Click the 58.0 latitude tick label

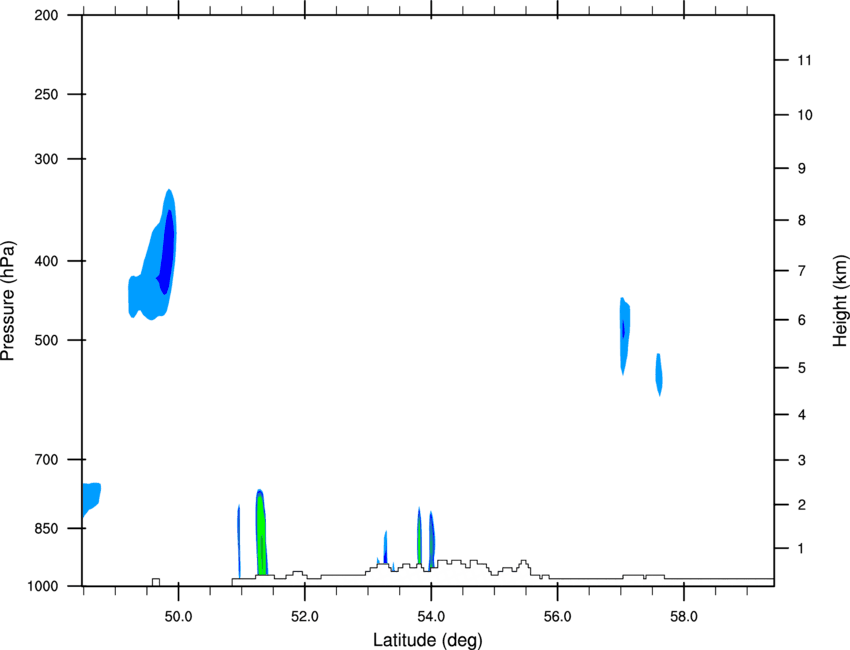(684, 617)
